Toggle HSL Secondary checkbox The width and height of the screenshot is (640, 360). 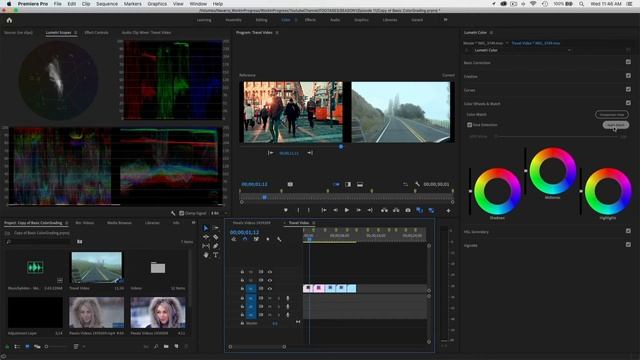(x=628, y=231)
